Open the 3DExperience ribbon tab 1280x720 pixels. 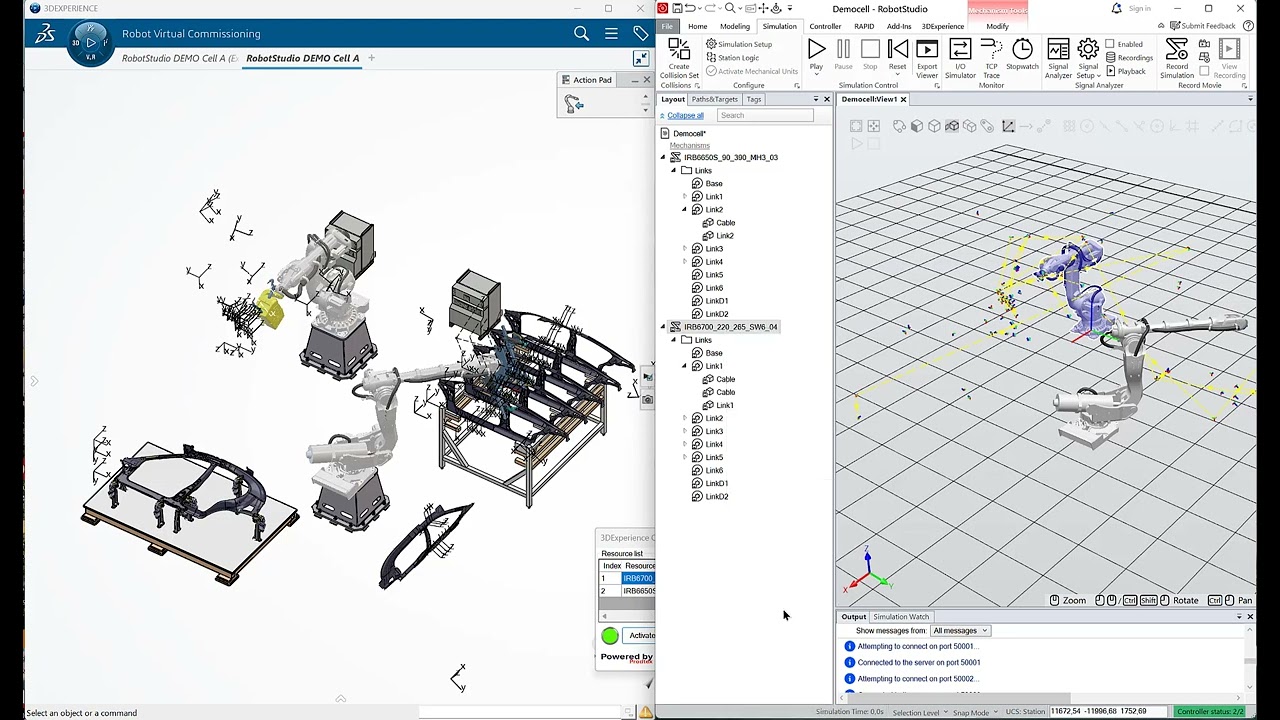(x=943, y=26)
